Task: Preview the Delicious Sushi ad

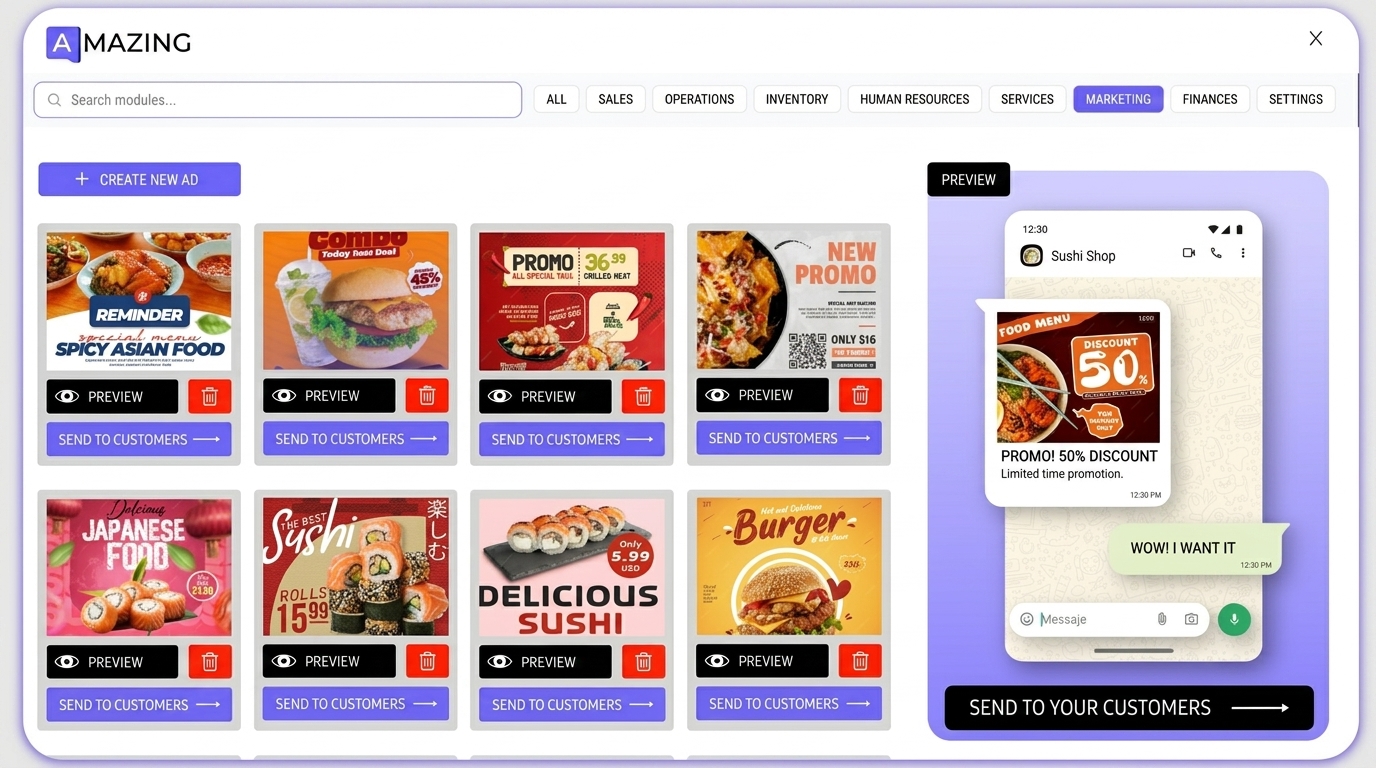Action: 545,662
